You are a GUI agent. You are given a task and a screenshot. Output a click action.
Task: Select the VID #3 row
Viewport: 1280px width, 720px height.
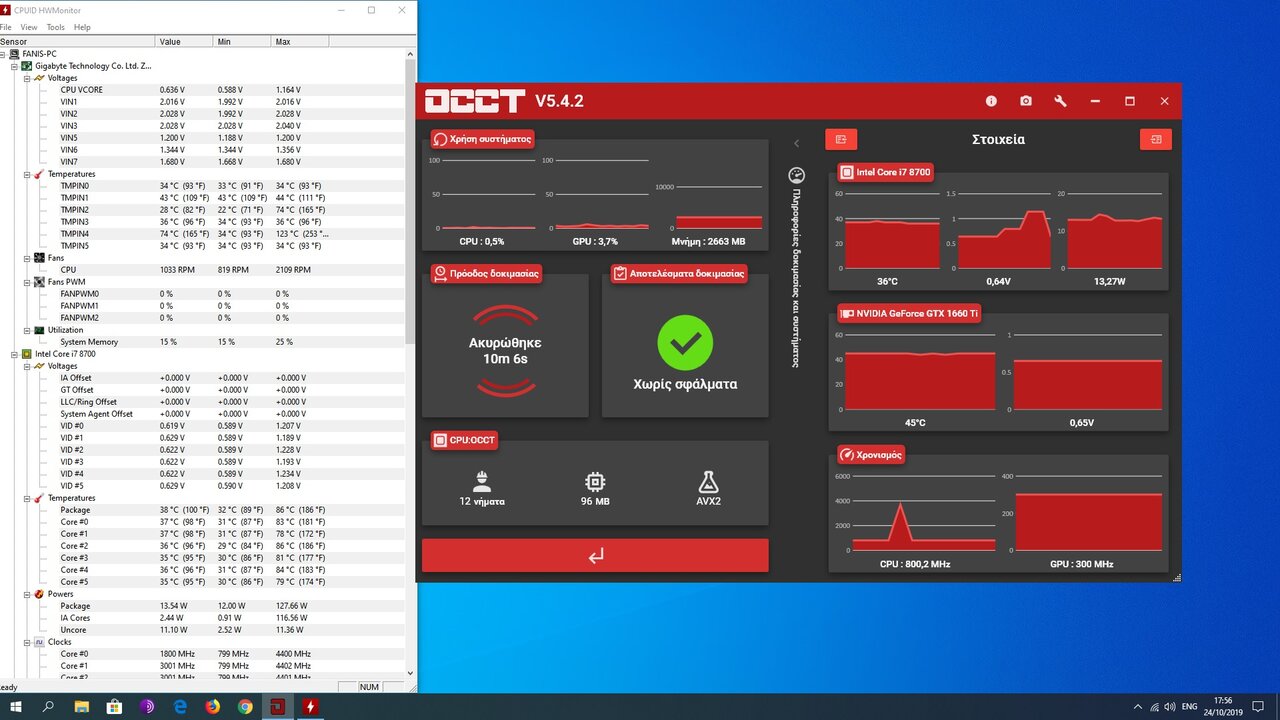tap(201, 462)
